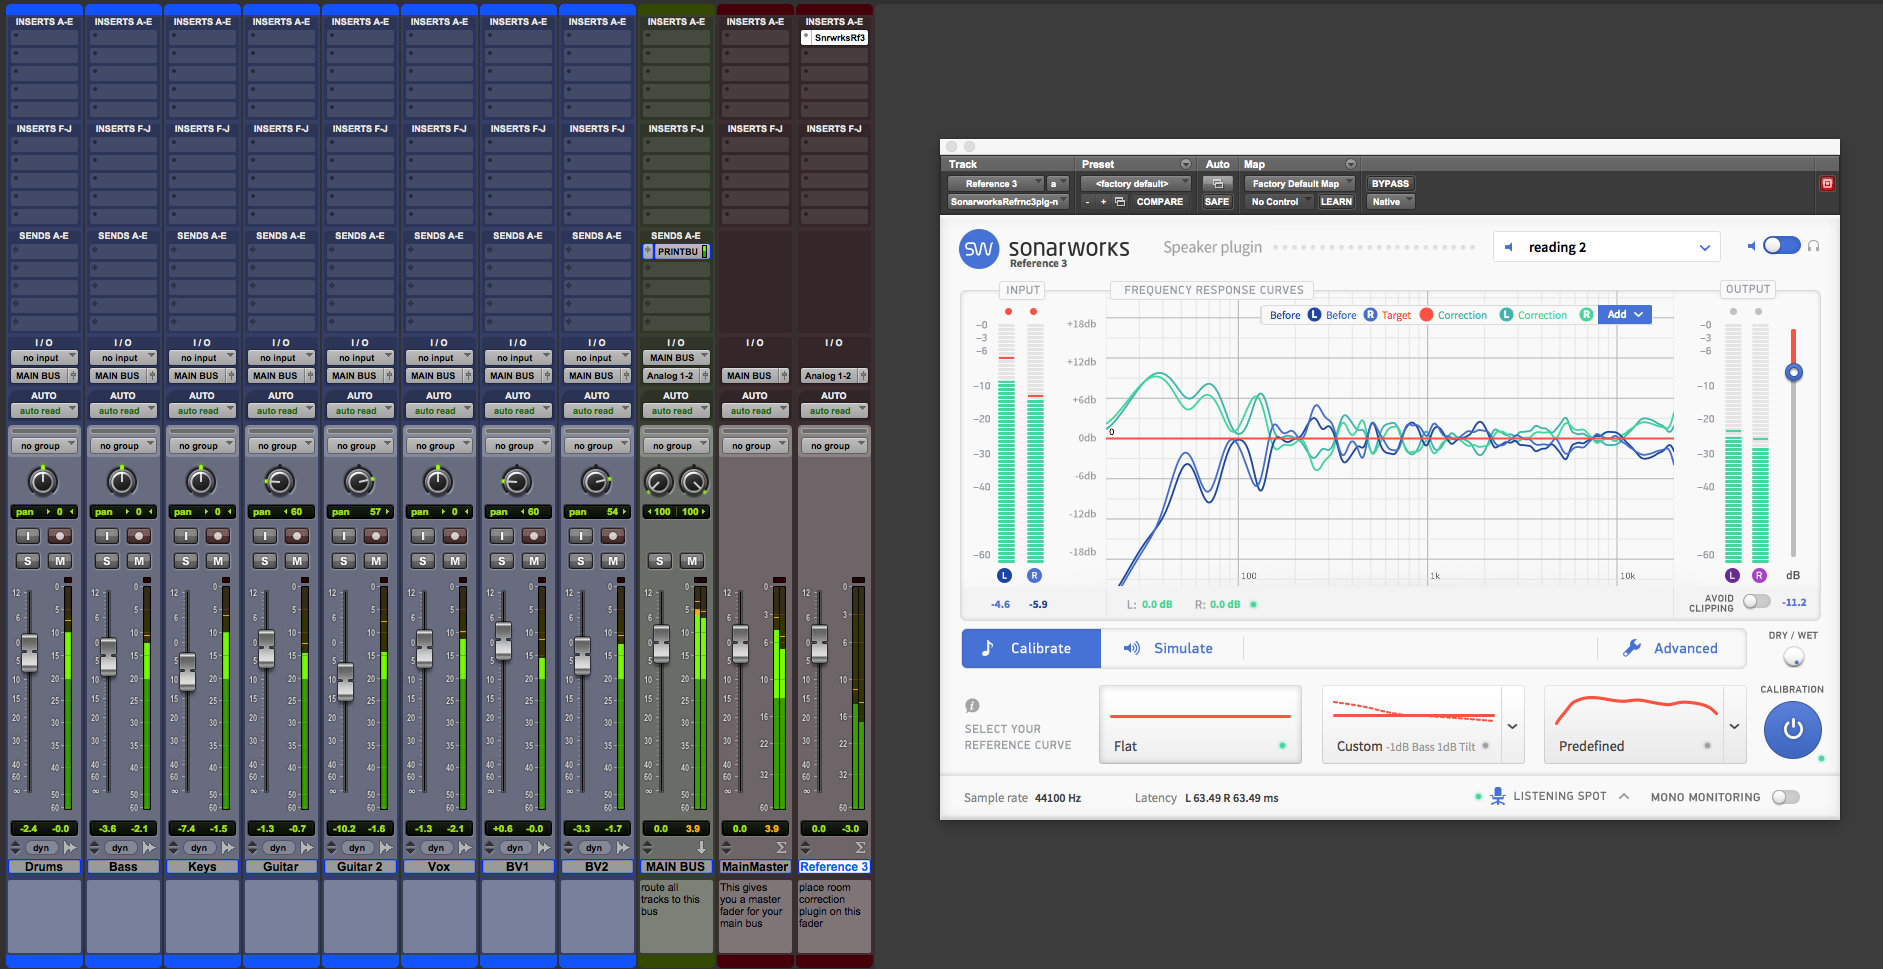Click the Drums pan knob

pos(43,482)
